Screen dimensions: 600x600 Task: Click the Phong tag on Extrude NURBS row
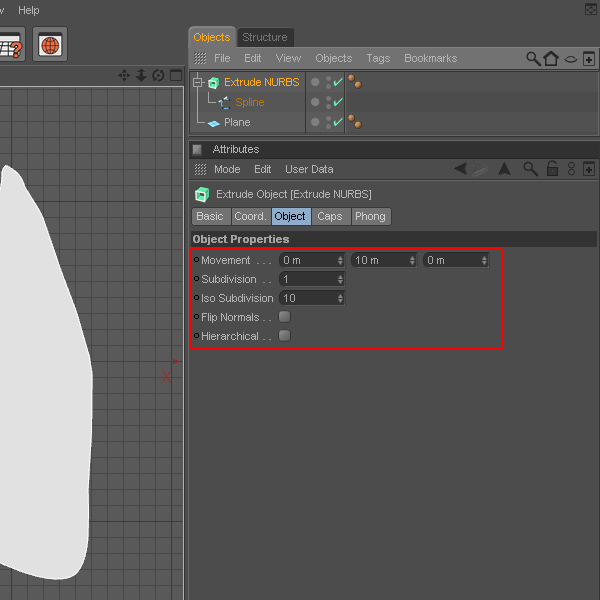point(355,82)
